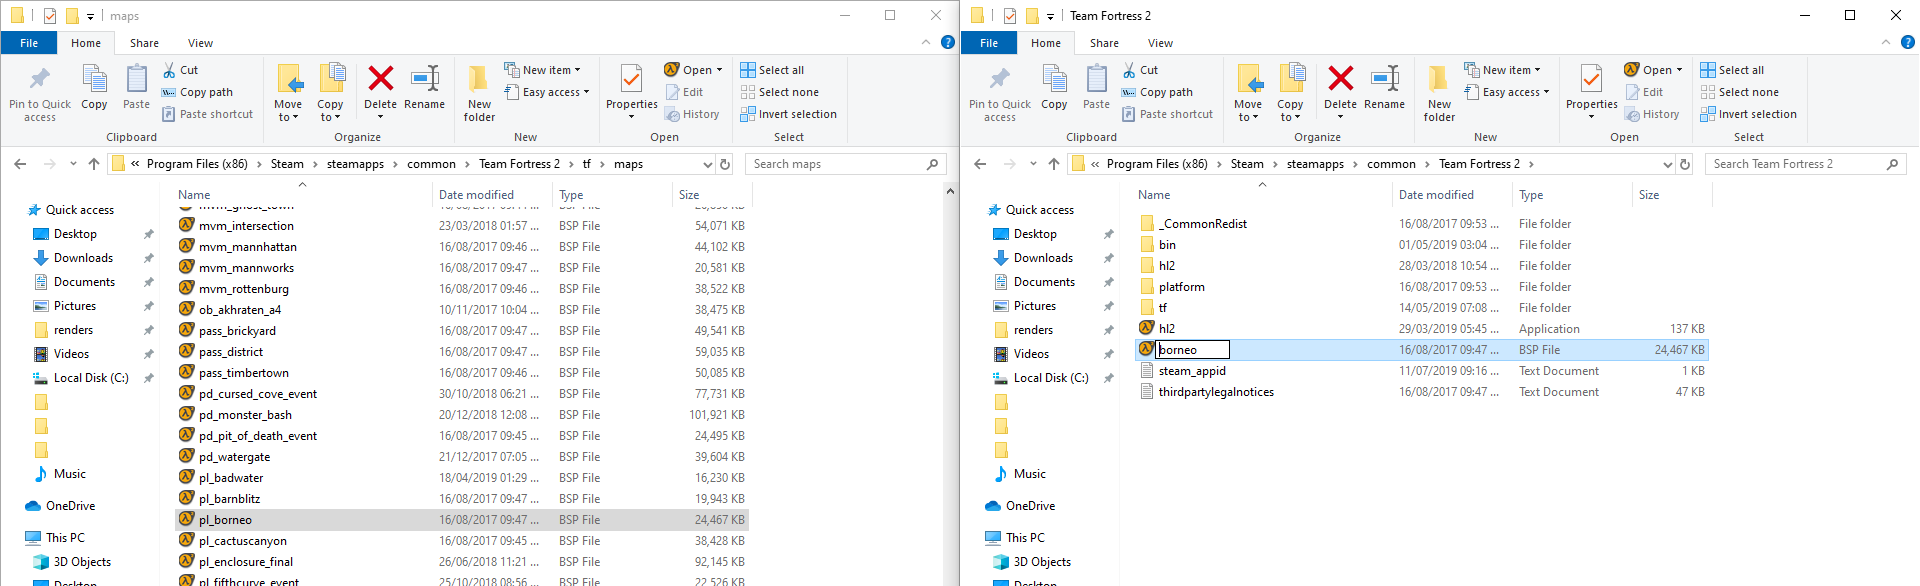Viewport: 1920px width, 586px height.
Task: Switch to View tab in Team Fortress 2 window
Action: [1160, 43]
